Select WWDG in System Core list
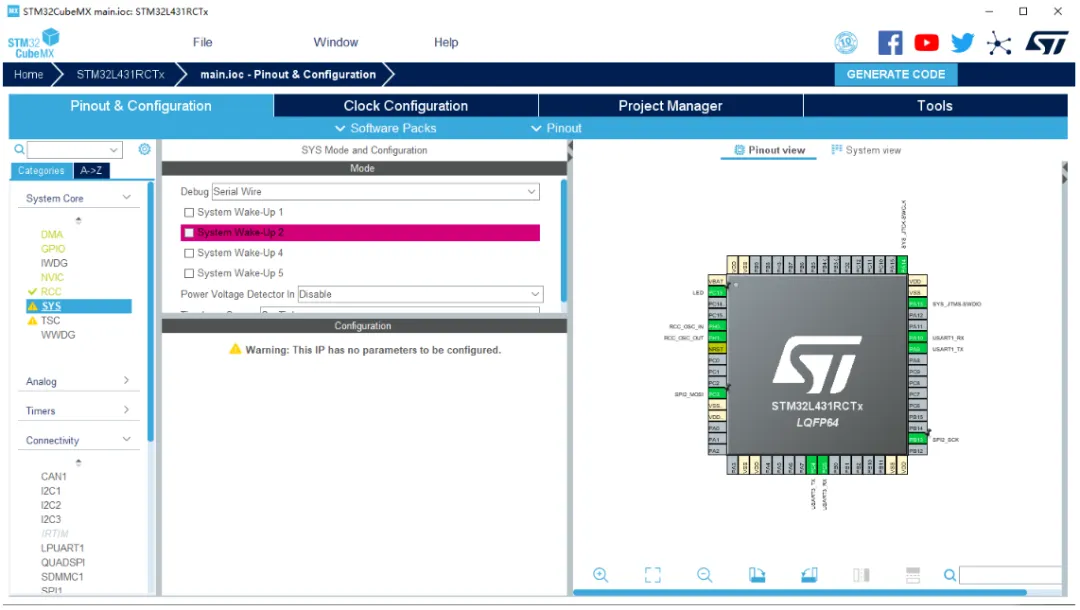Image resolution: width=1080 pixels, height=610 pixels. pyautogui.click(x=58, y=335)
